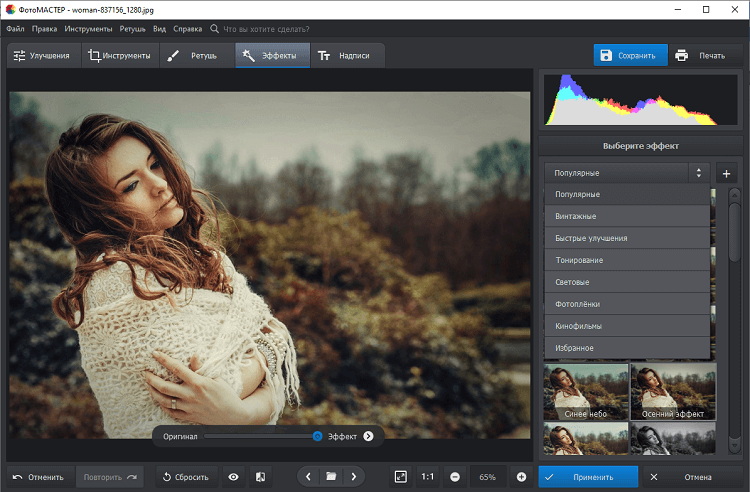Zoom out with the minus icon
Screen dimensions: 750x492
coord(455,477)
